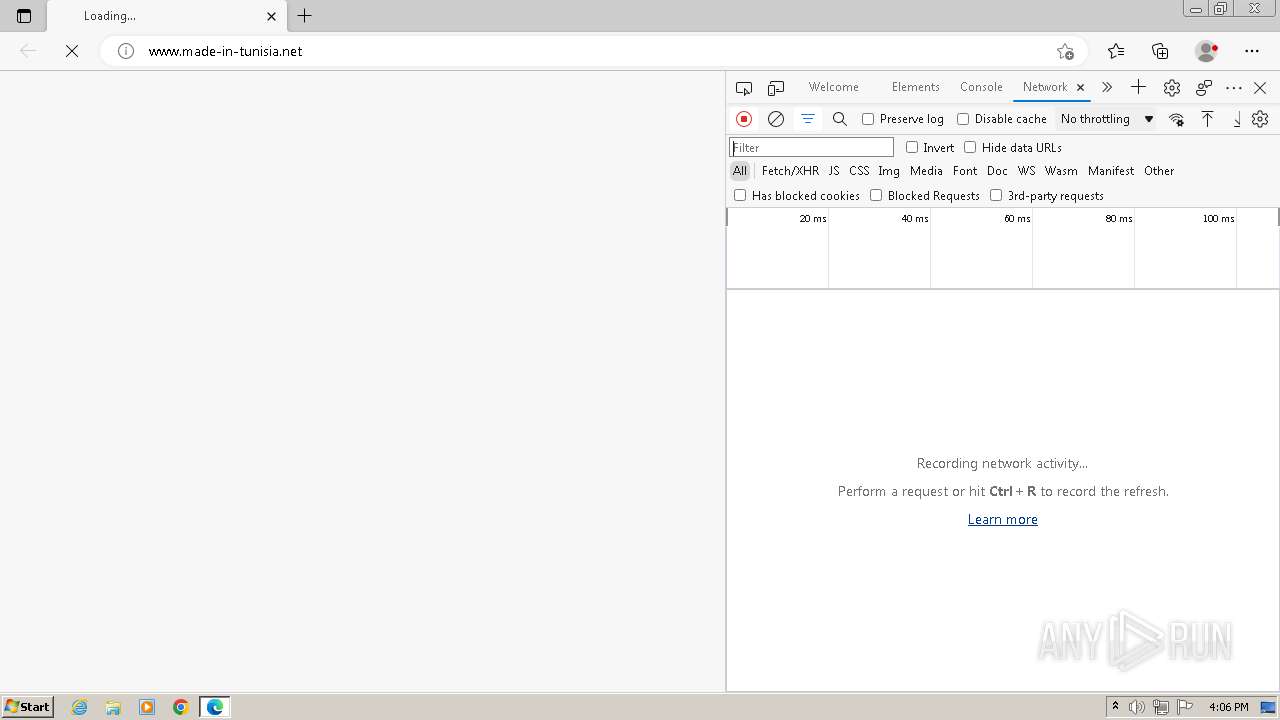
Task: Click the export HAR download arrow
Action: [1236, 119]
